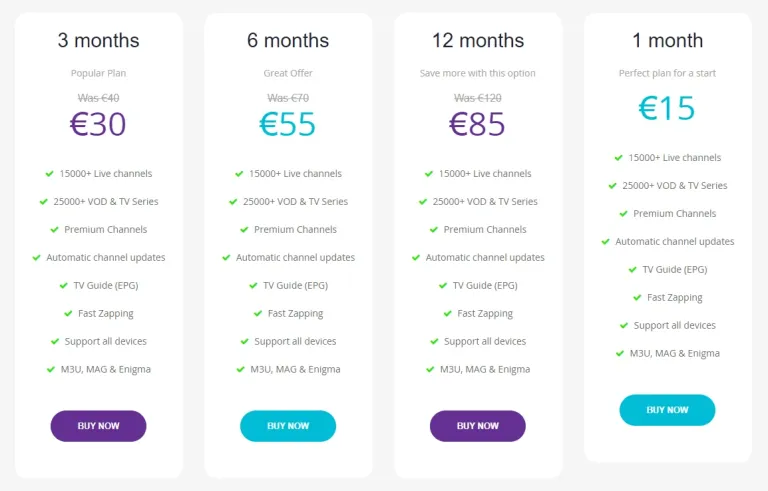Click checkmark beside 25000+ VOD & TV Series in 1 month plan

click(612, 186)
